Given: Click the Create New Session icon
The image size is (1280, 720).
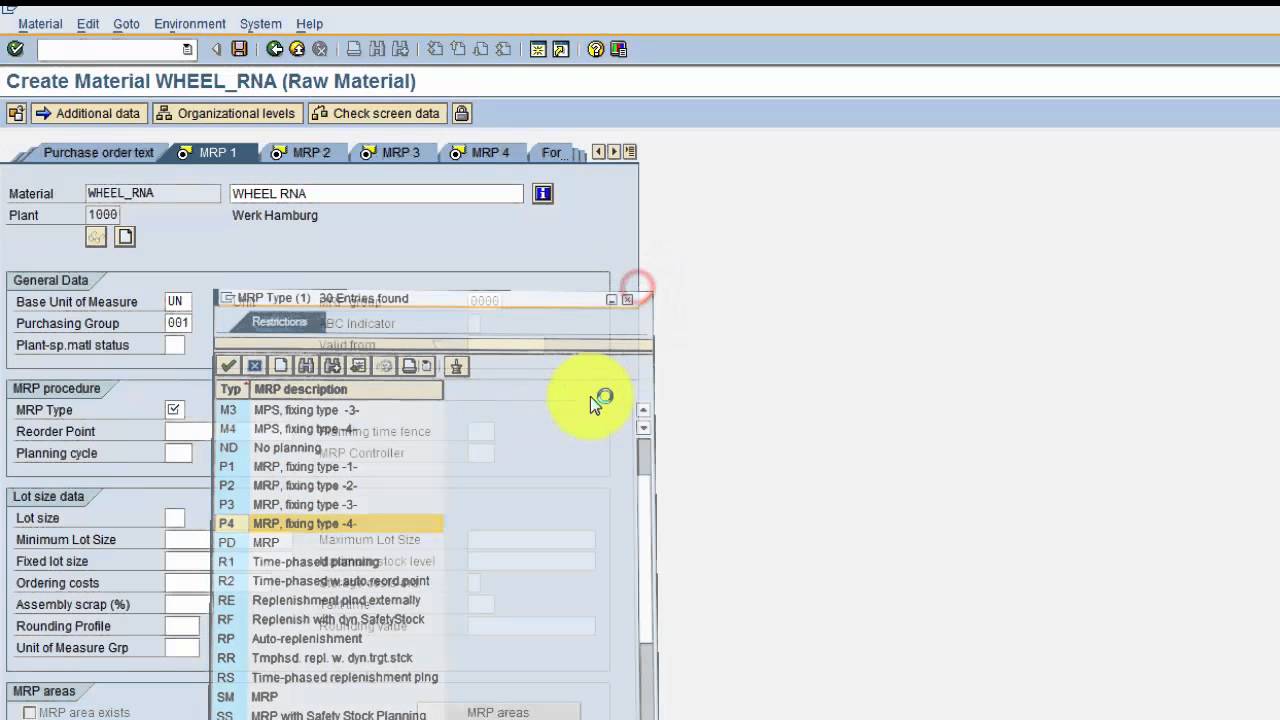Looking at the screenshot, I should pyautogui.click(x=538, y=49).
